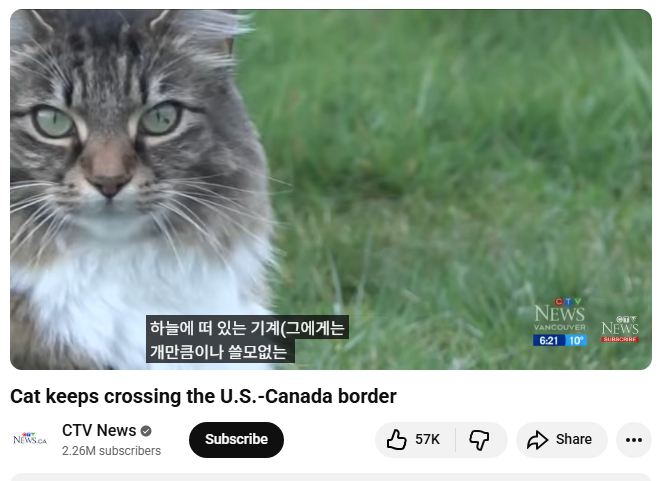Image resolution: width=659 pixels, height=481 pixels.
Task: Open the three-dot more actions menu
Action: click(633, 440)
